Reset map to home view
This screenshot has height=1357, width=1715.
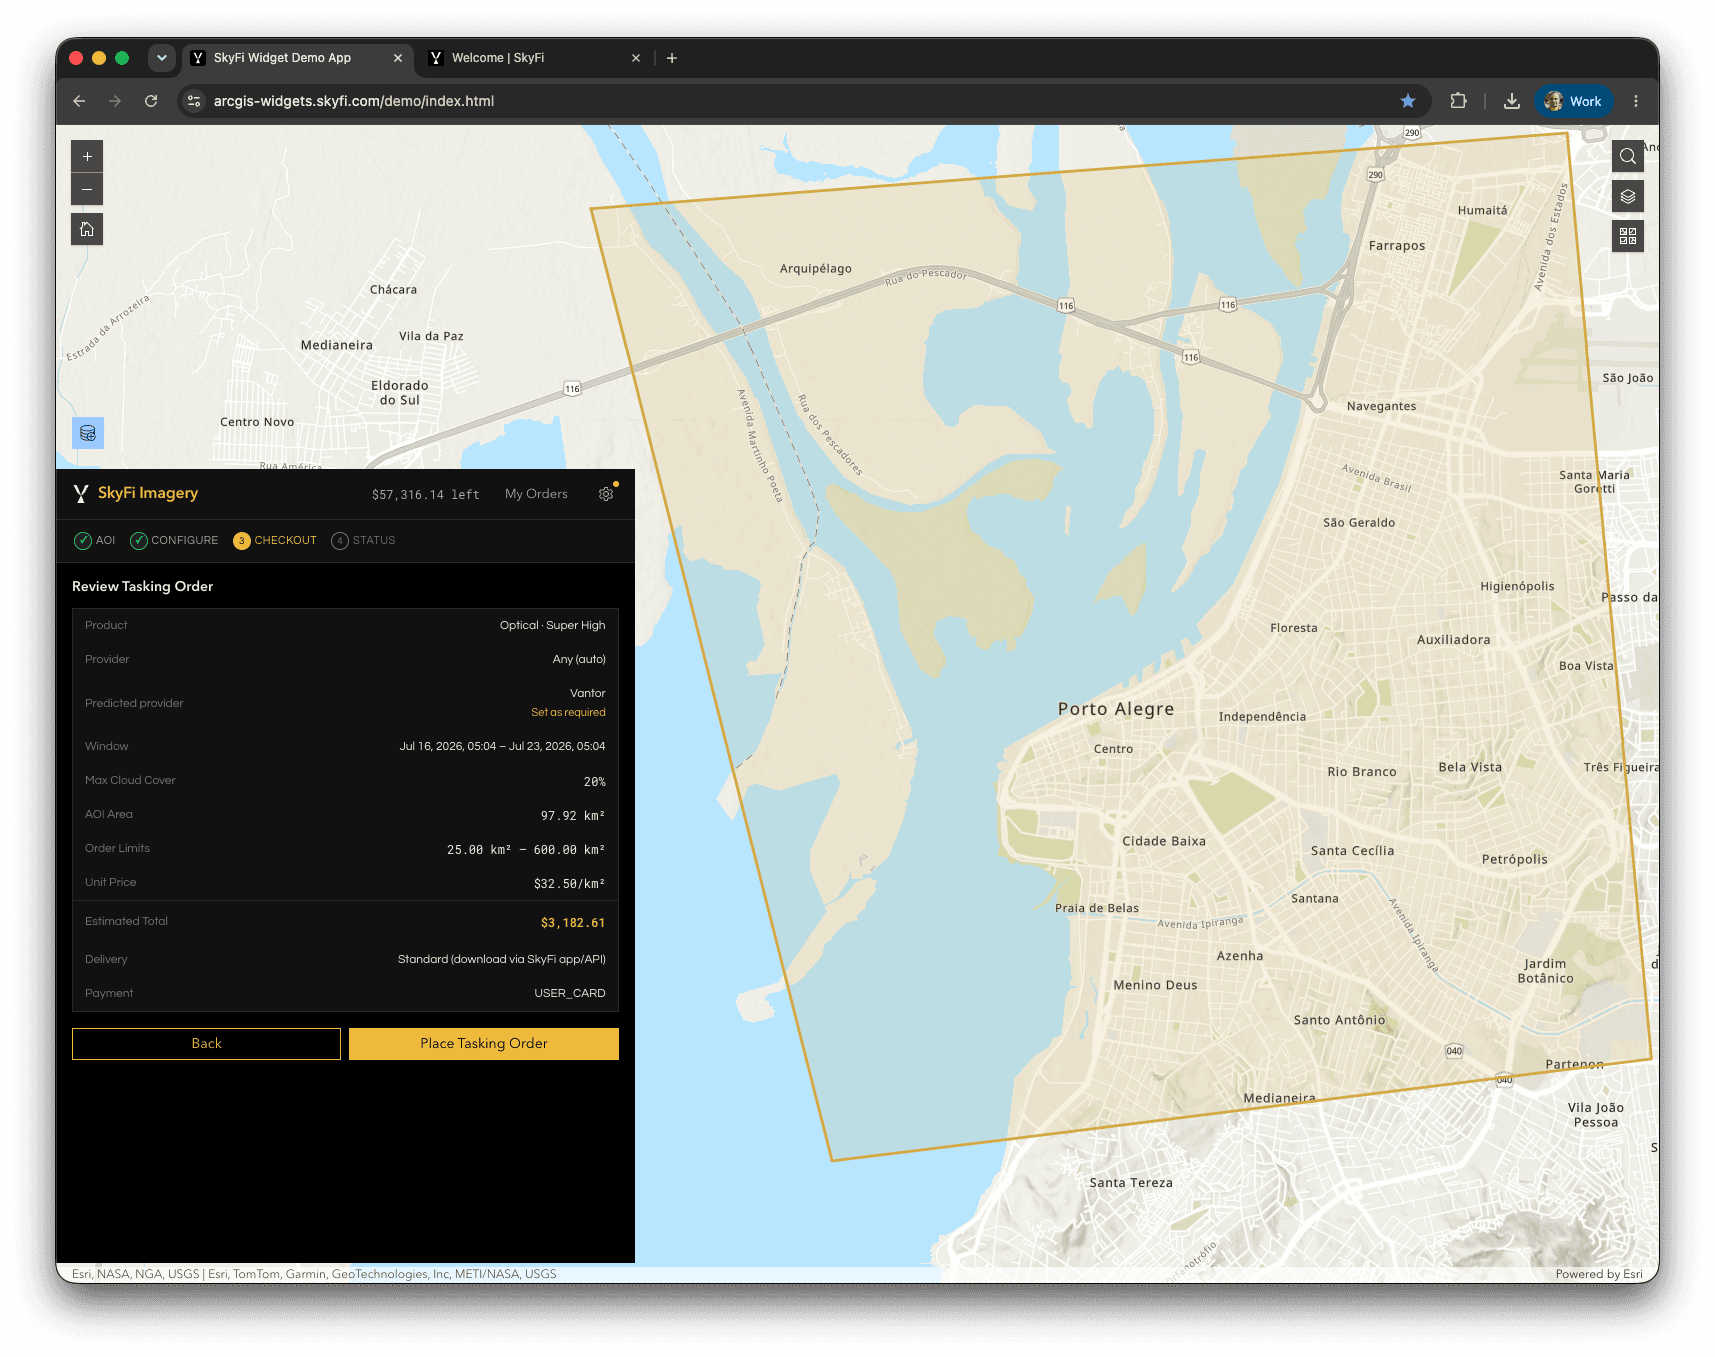87,229
